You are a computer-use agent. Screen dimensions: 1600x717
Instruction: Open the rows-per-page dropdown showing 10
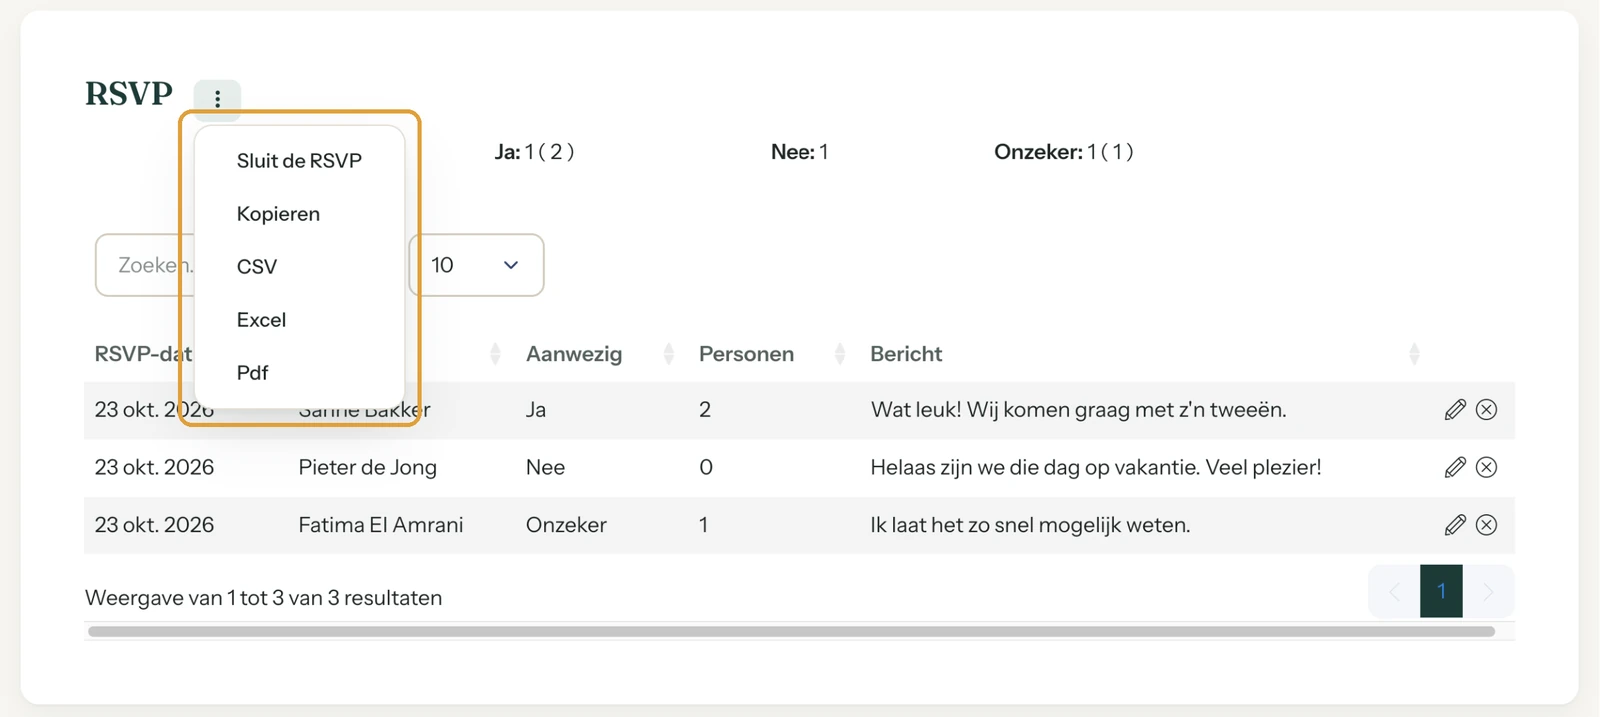pyautogui.click(x=476, y=265)
